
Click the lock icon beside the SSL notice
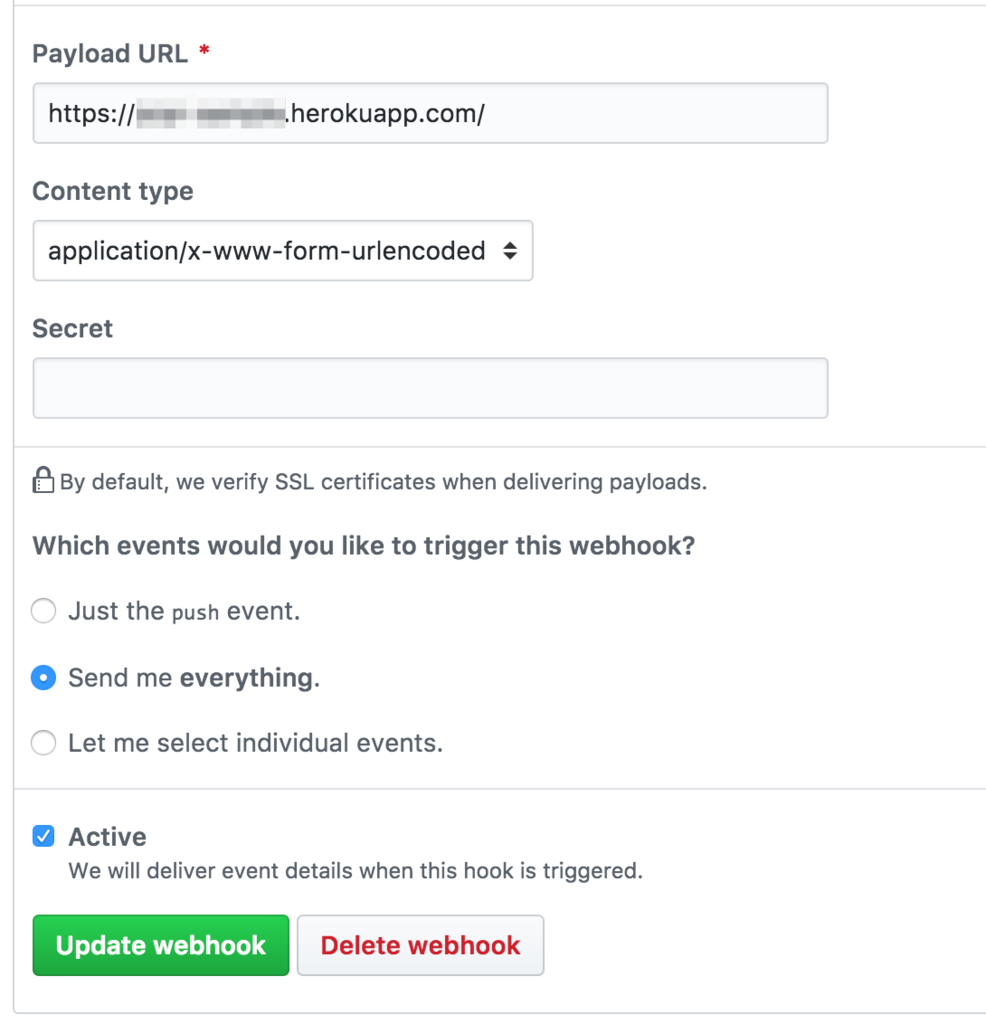click(x=43, y=480)
